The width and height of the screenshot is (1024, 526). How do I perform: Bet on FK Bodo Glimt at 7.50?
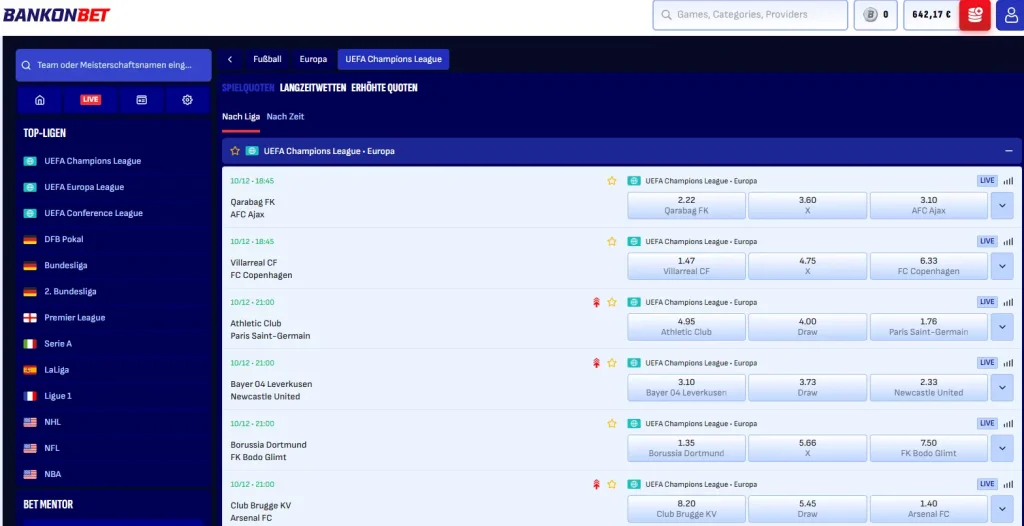pos(929,448)
